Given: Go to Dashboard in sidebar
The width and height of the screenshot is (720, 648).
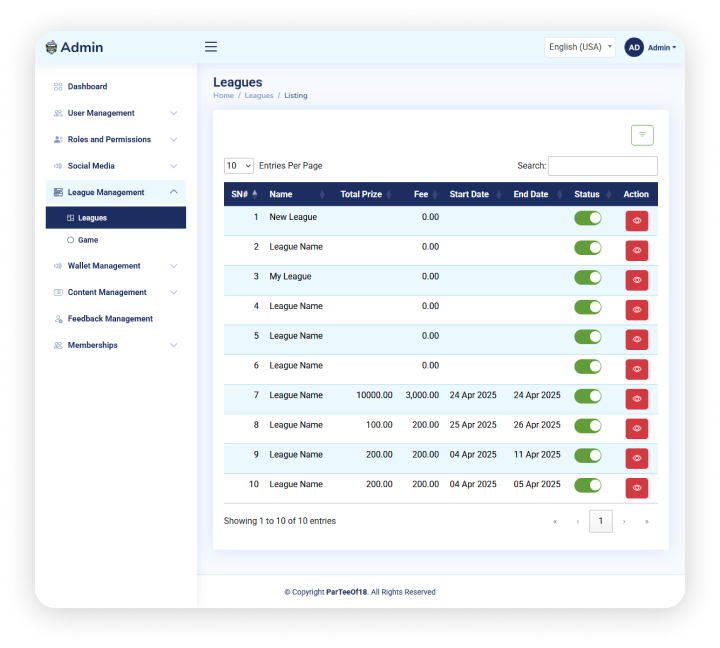Looking at the screenshot, I should coord(87,87).
